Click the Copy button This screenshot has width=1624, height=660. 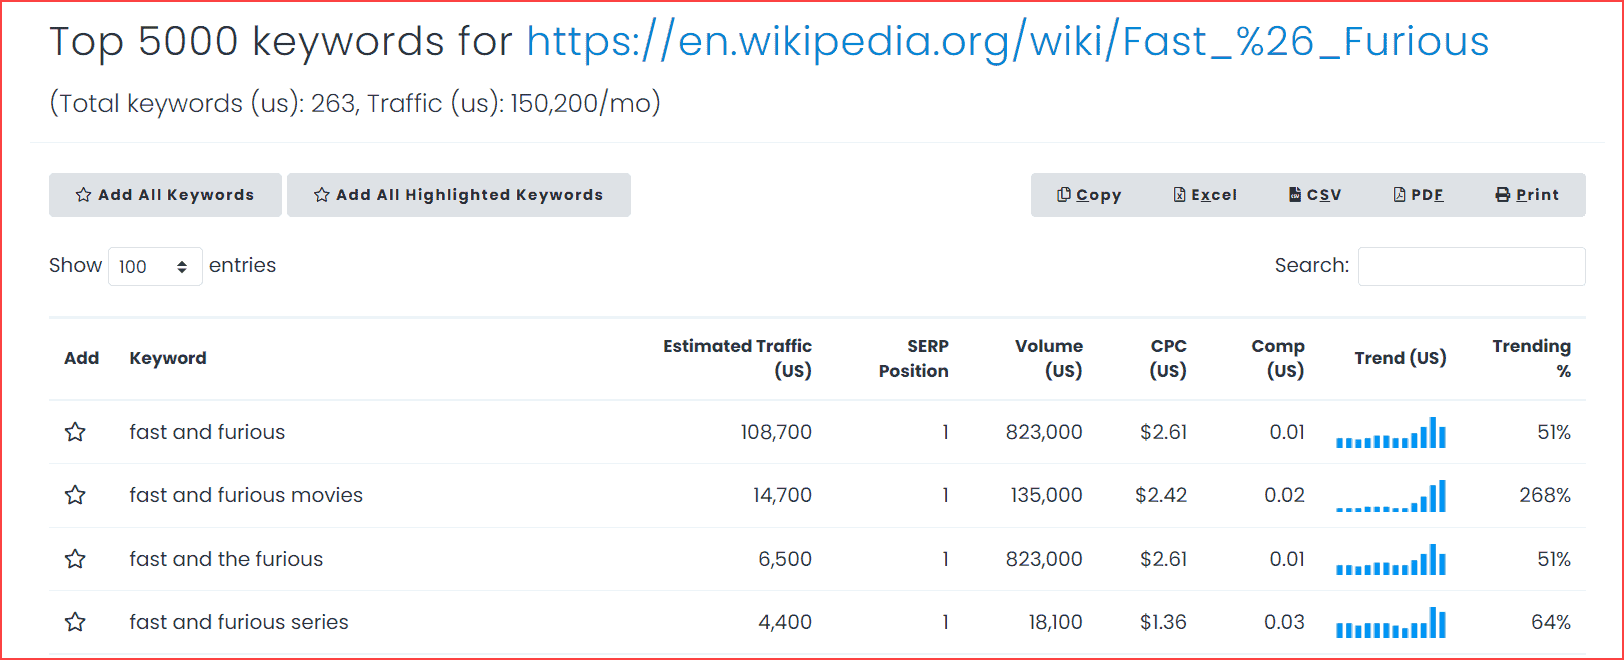pos(1089,195)
